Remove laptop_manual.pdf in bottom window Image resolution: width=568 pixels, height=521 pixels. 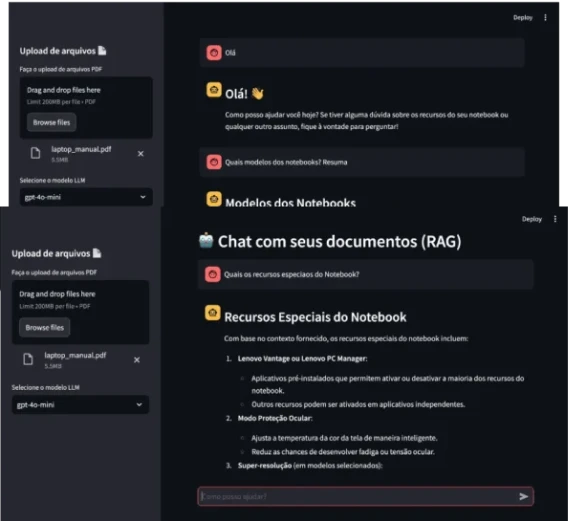pos(137,360)
